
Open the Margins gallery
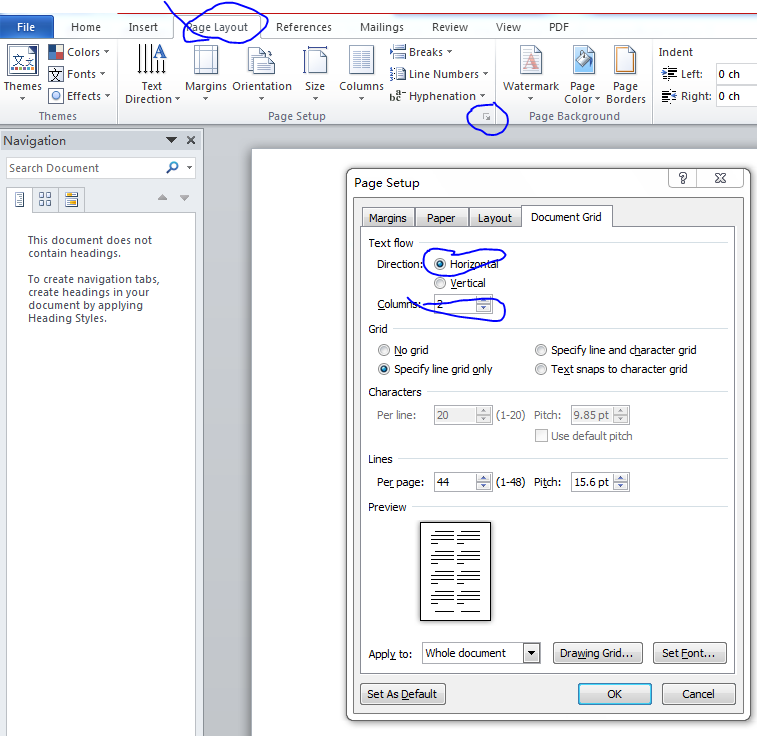coord(206,73)
